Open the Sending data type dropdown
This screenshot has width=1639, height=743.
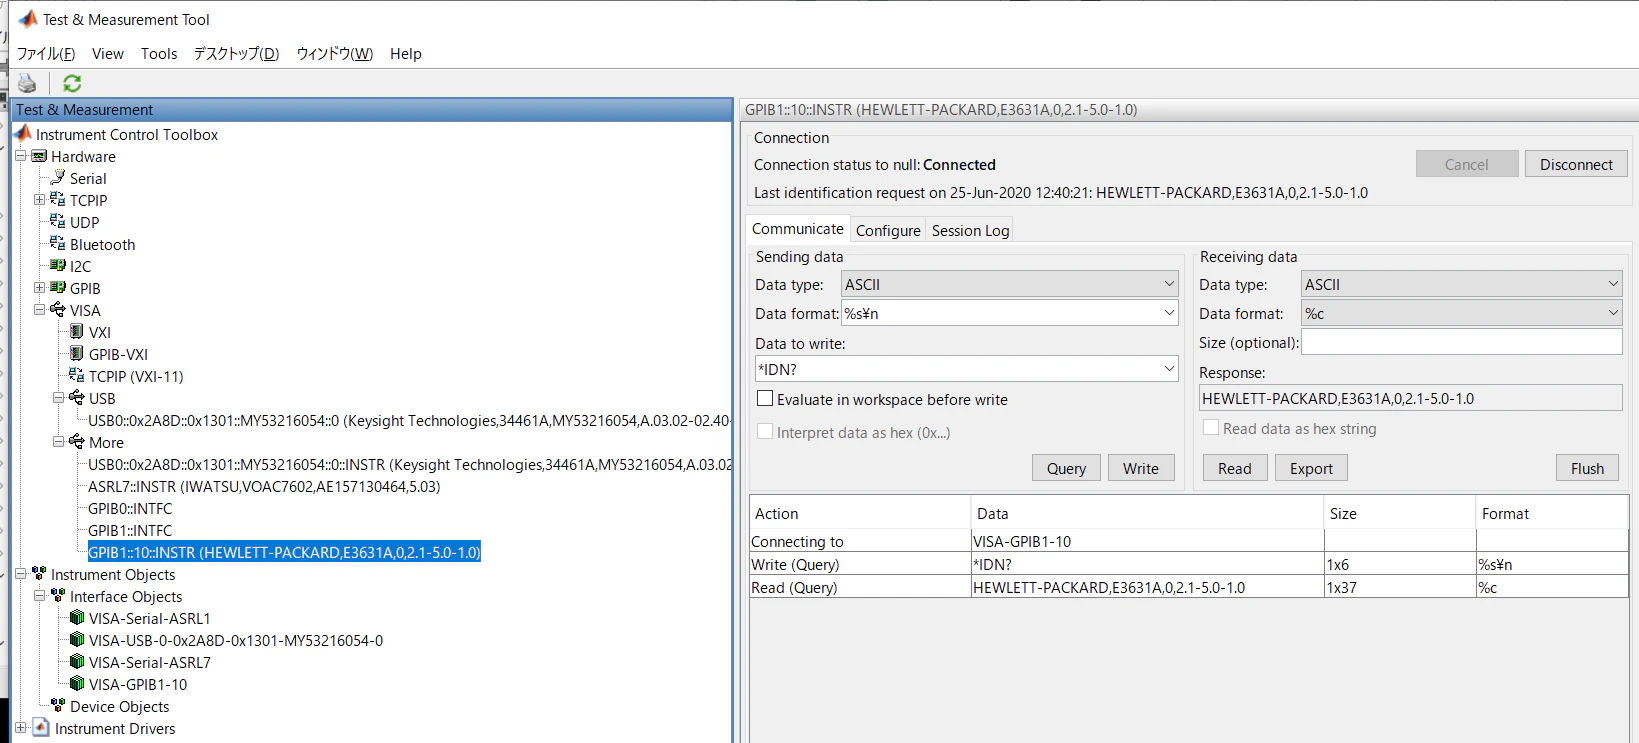point(1010,285)
